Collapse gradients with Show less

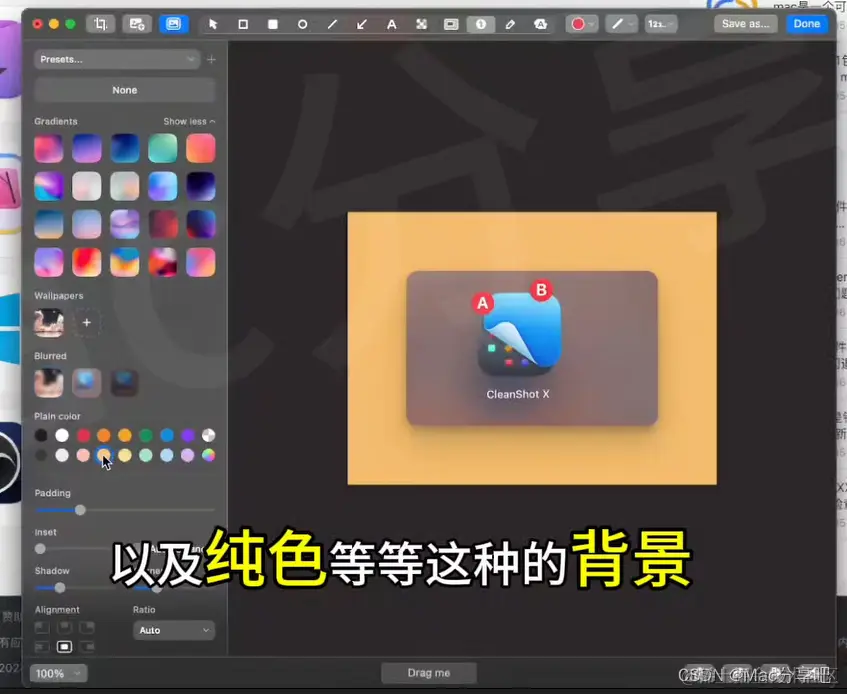189,120
